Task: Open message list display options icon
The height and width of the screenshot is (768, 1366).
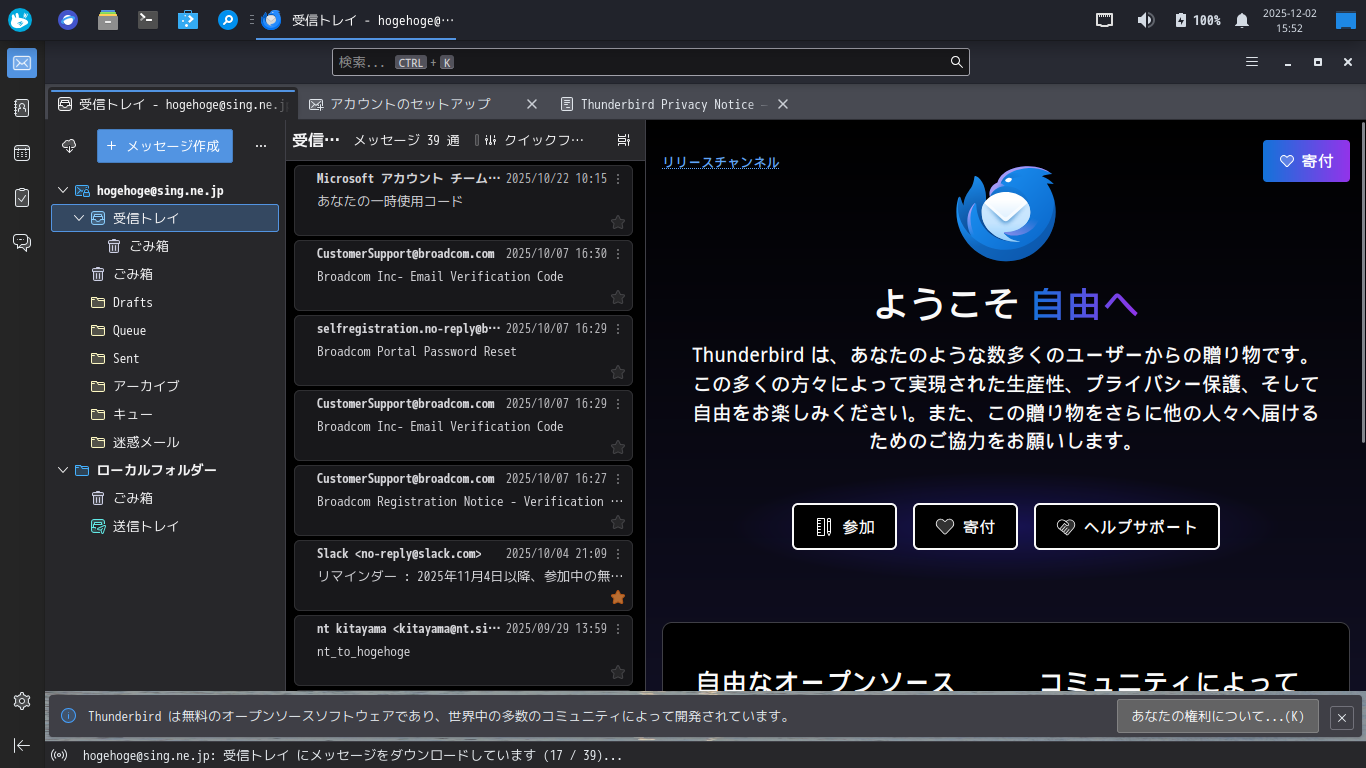Action: click(x=624, y=141)
